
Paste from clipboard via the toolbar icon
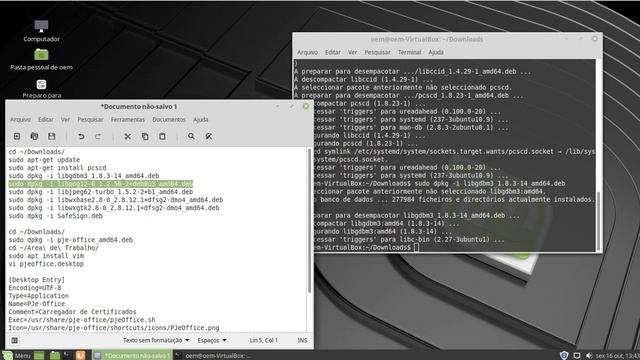162,136
